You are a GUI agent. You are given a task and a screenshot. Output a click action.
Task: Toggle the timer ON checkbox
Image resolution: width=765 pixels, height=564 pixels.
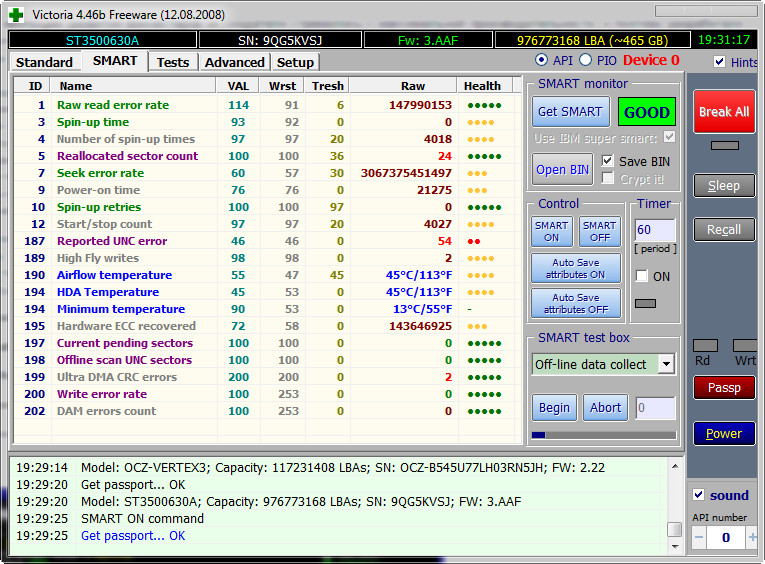[641, 276]
